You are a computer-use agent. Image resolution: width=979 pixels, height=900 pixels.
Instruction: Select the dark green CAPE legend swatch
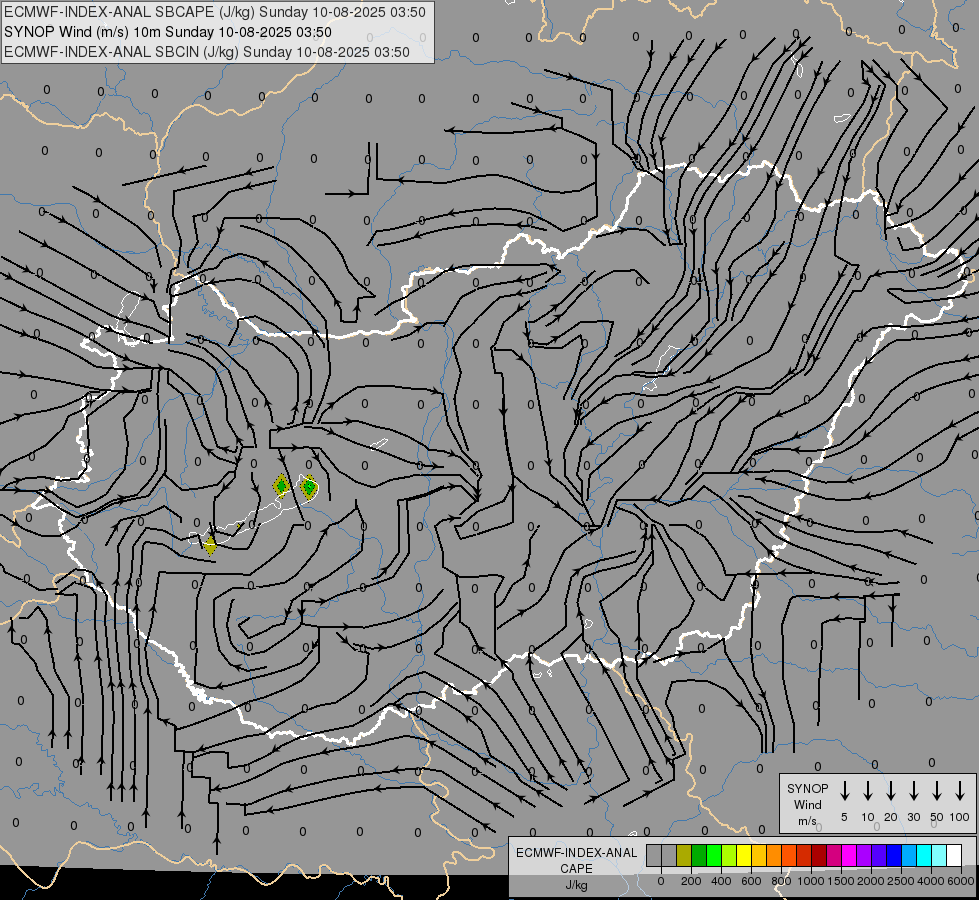point(699,855)
